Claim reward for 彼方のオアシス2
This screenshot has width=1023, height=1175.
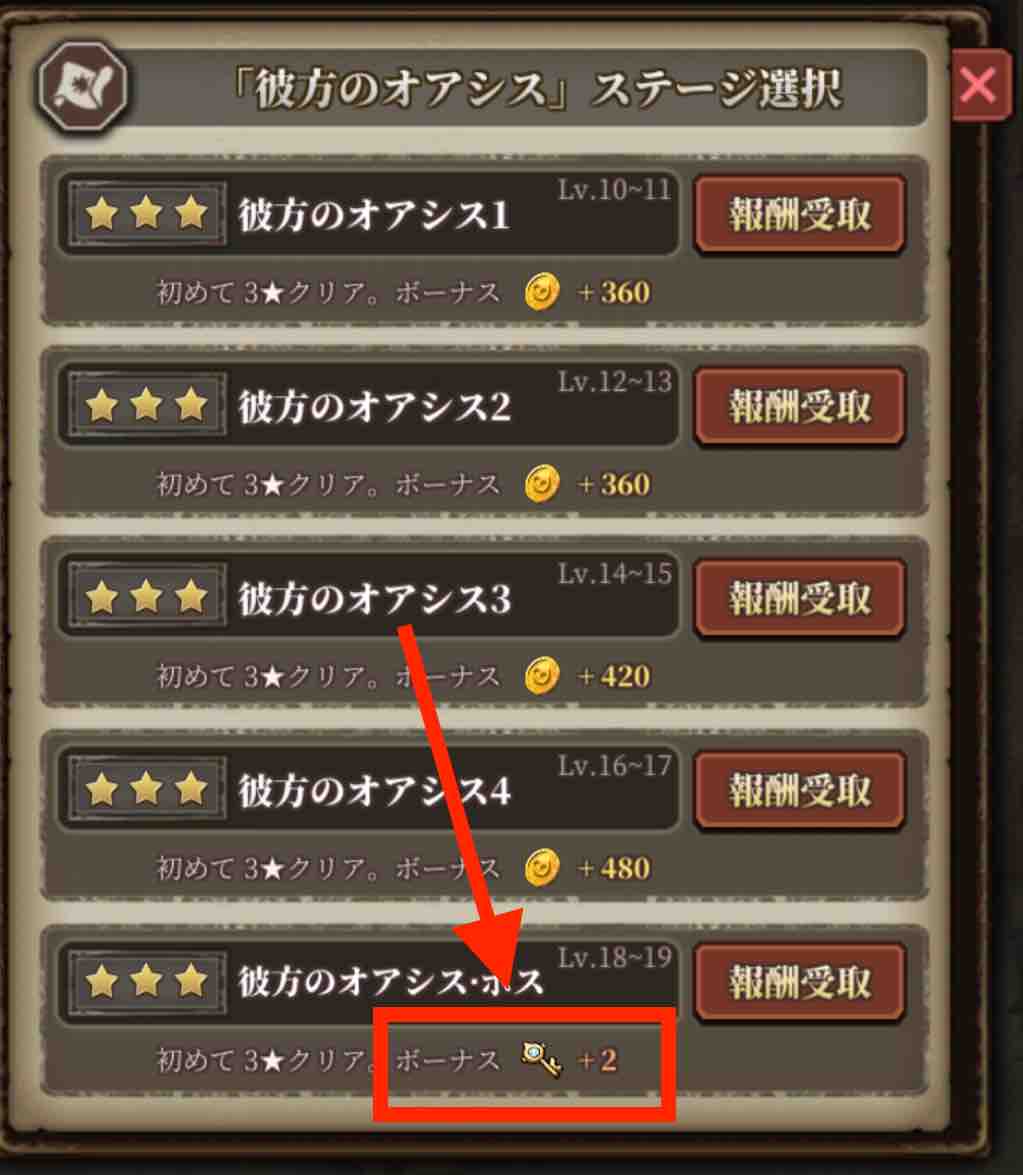(x=800, y=407)
